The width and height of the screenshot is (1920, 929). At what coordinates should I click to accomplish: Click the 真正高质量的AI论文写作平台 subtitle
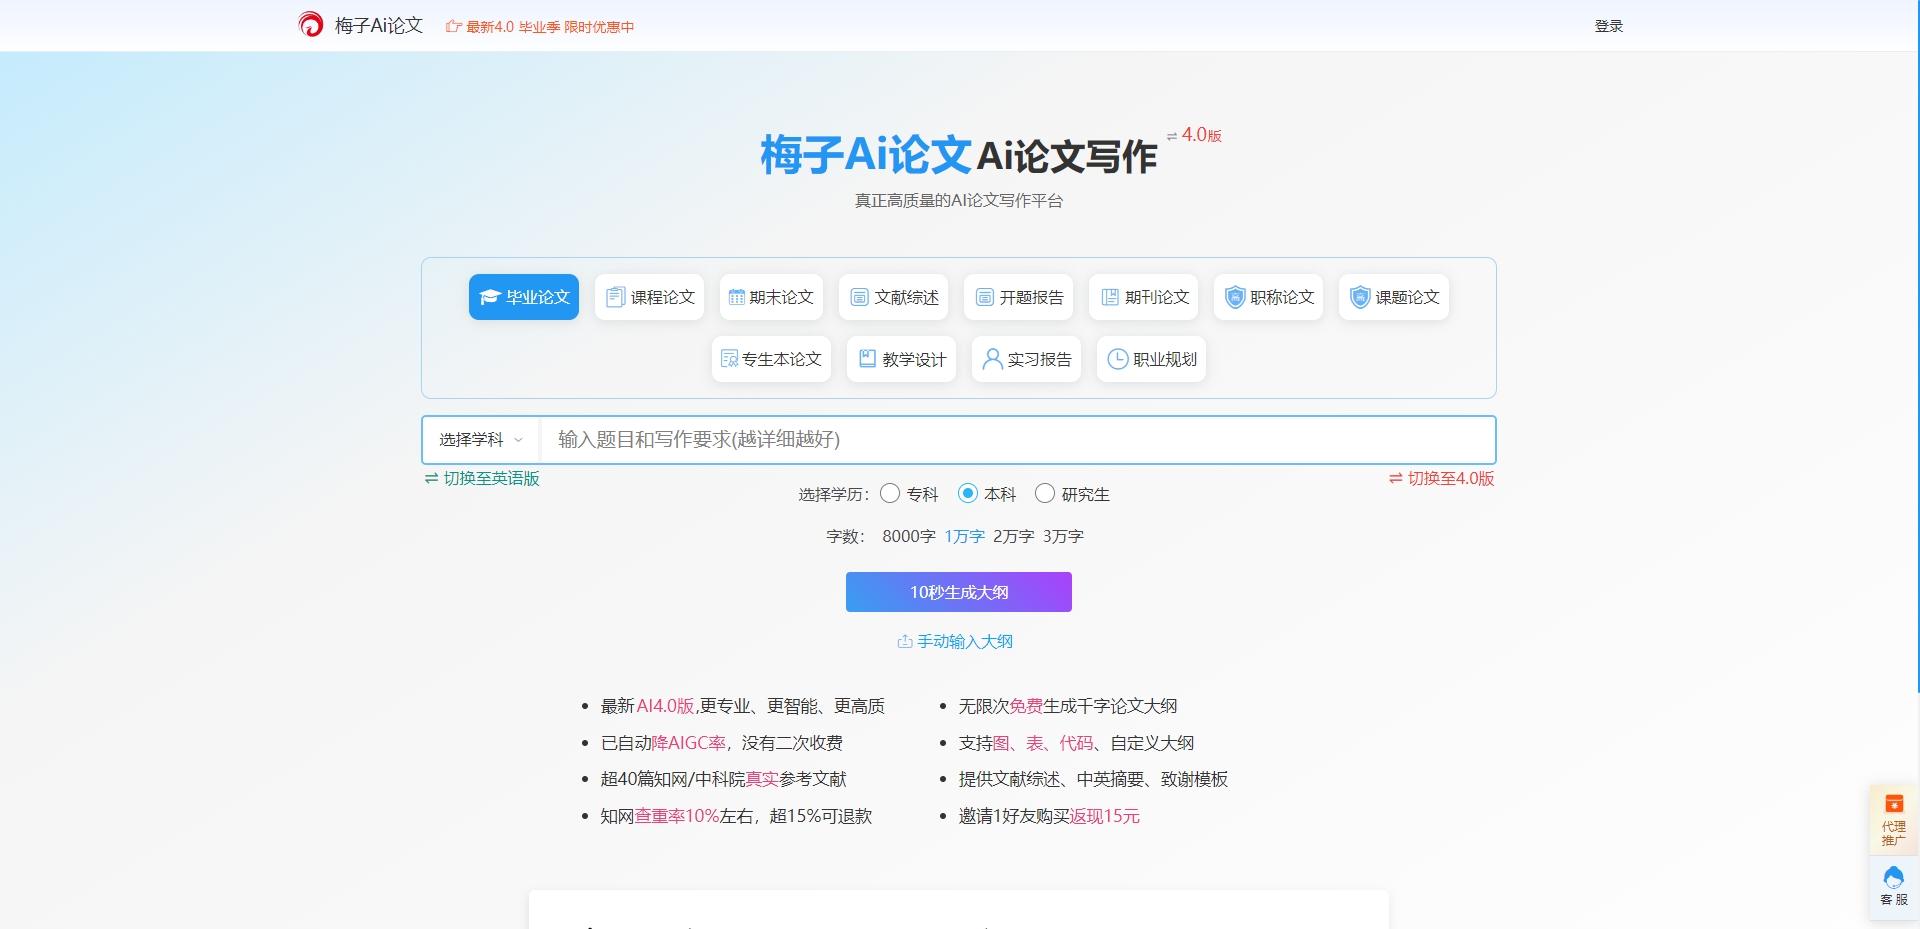(959, 200)
